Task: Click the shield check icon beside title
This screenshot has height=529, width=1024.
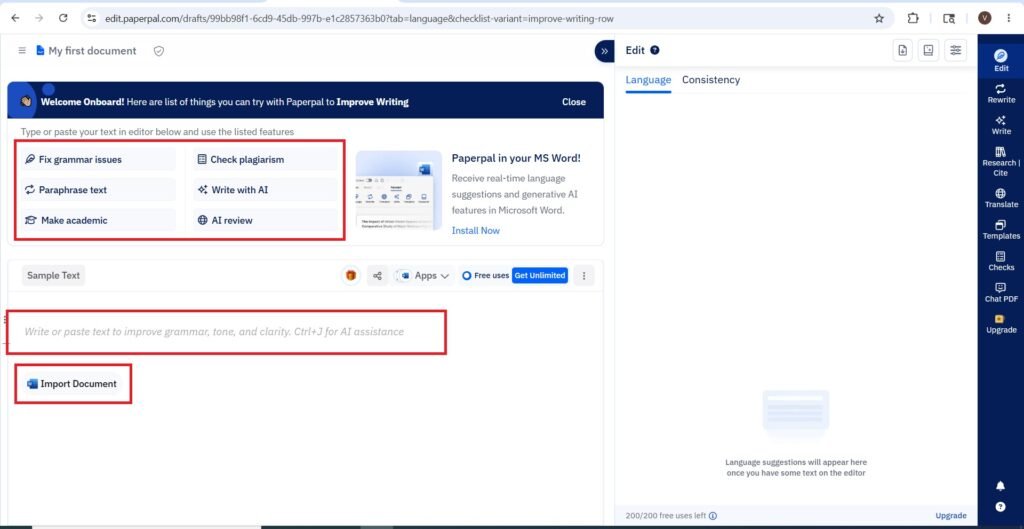Action: coord(159,50)
